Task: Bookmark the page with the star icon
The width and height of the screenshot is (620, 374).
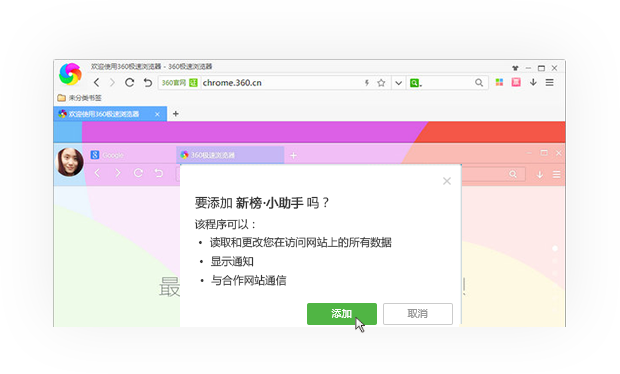Action: coord(381,83)
